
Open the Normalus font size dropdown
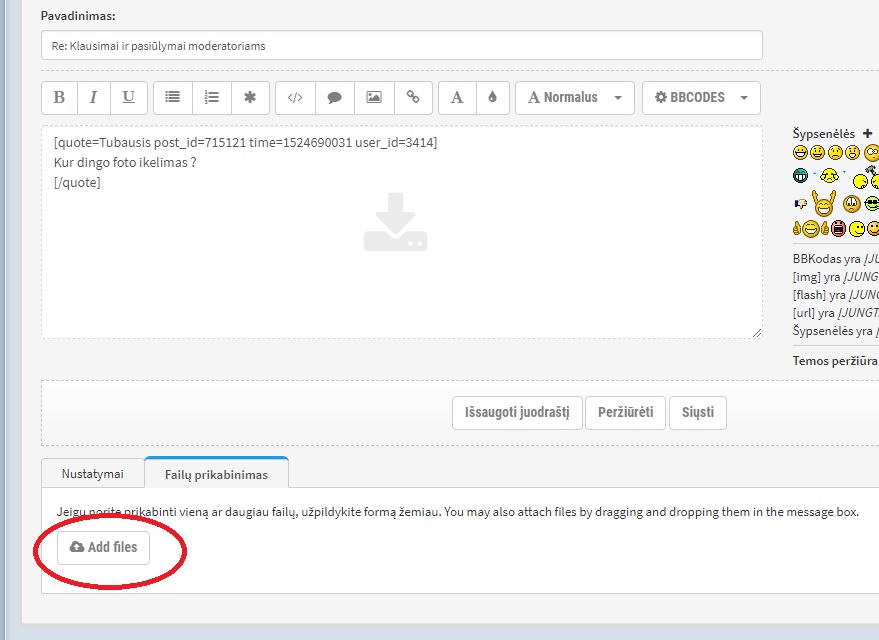(x=575, y=98)
